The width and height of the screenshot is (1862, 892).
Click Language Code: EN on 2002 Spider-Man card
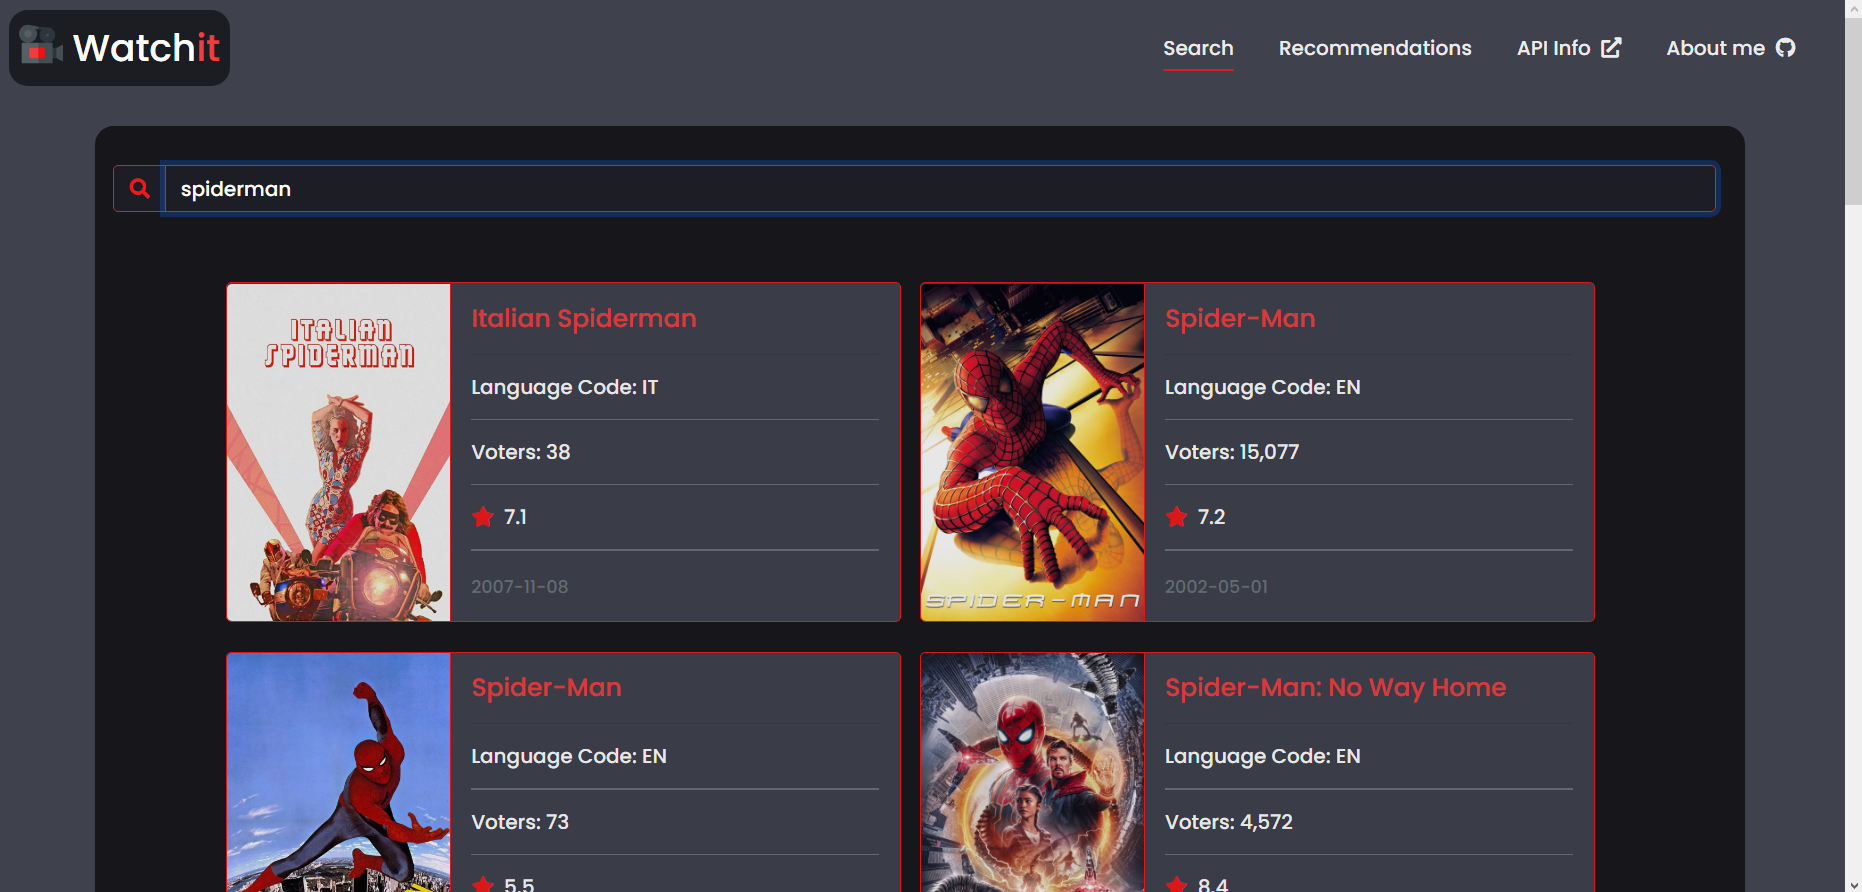1263,387
